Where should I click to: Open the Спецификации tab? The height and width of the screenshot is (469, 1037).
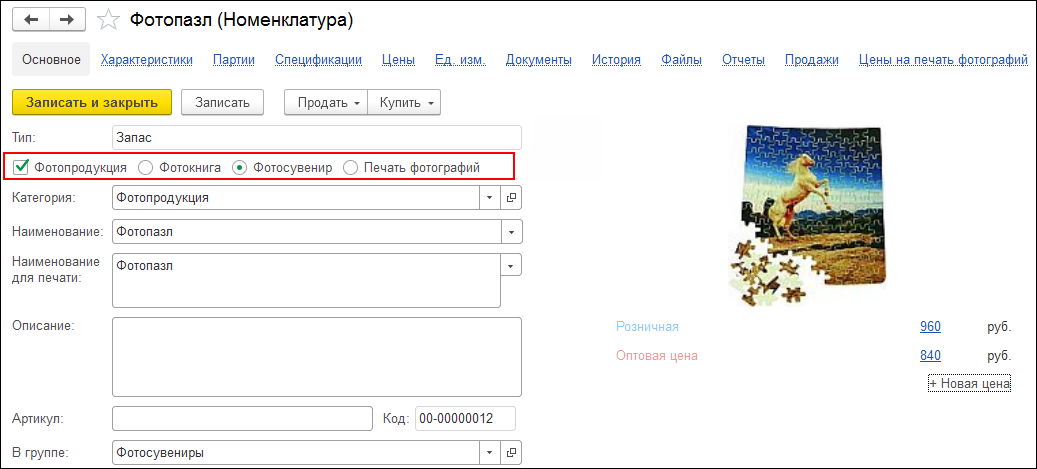pos(319,60)
